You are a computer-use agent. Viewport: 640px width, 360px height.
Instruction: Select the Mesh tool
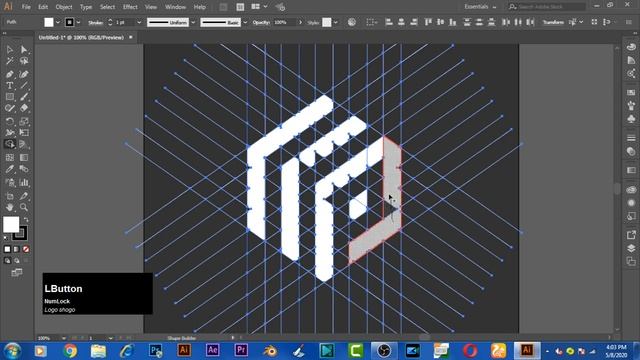9,158
